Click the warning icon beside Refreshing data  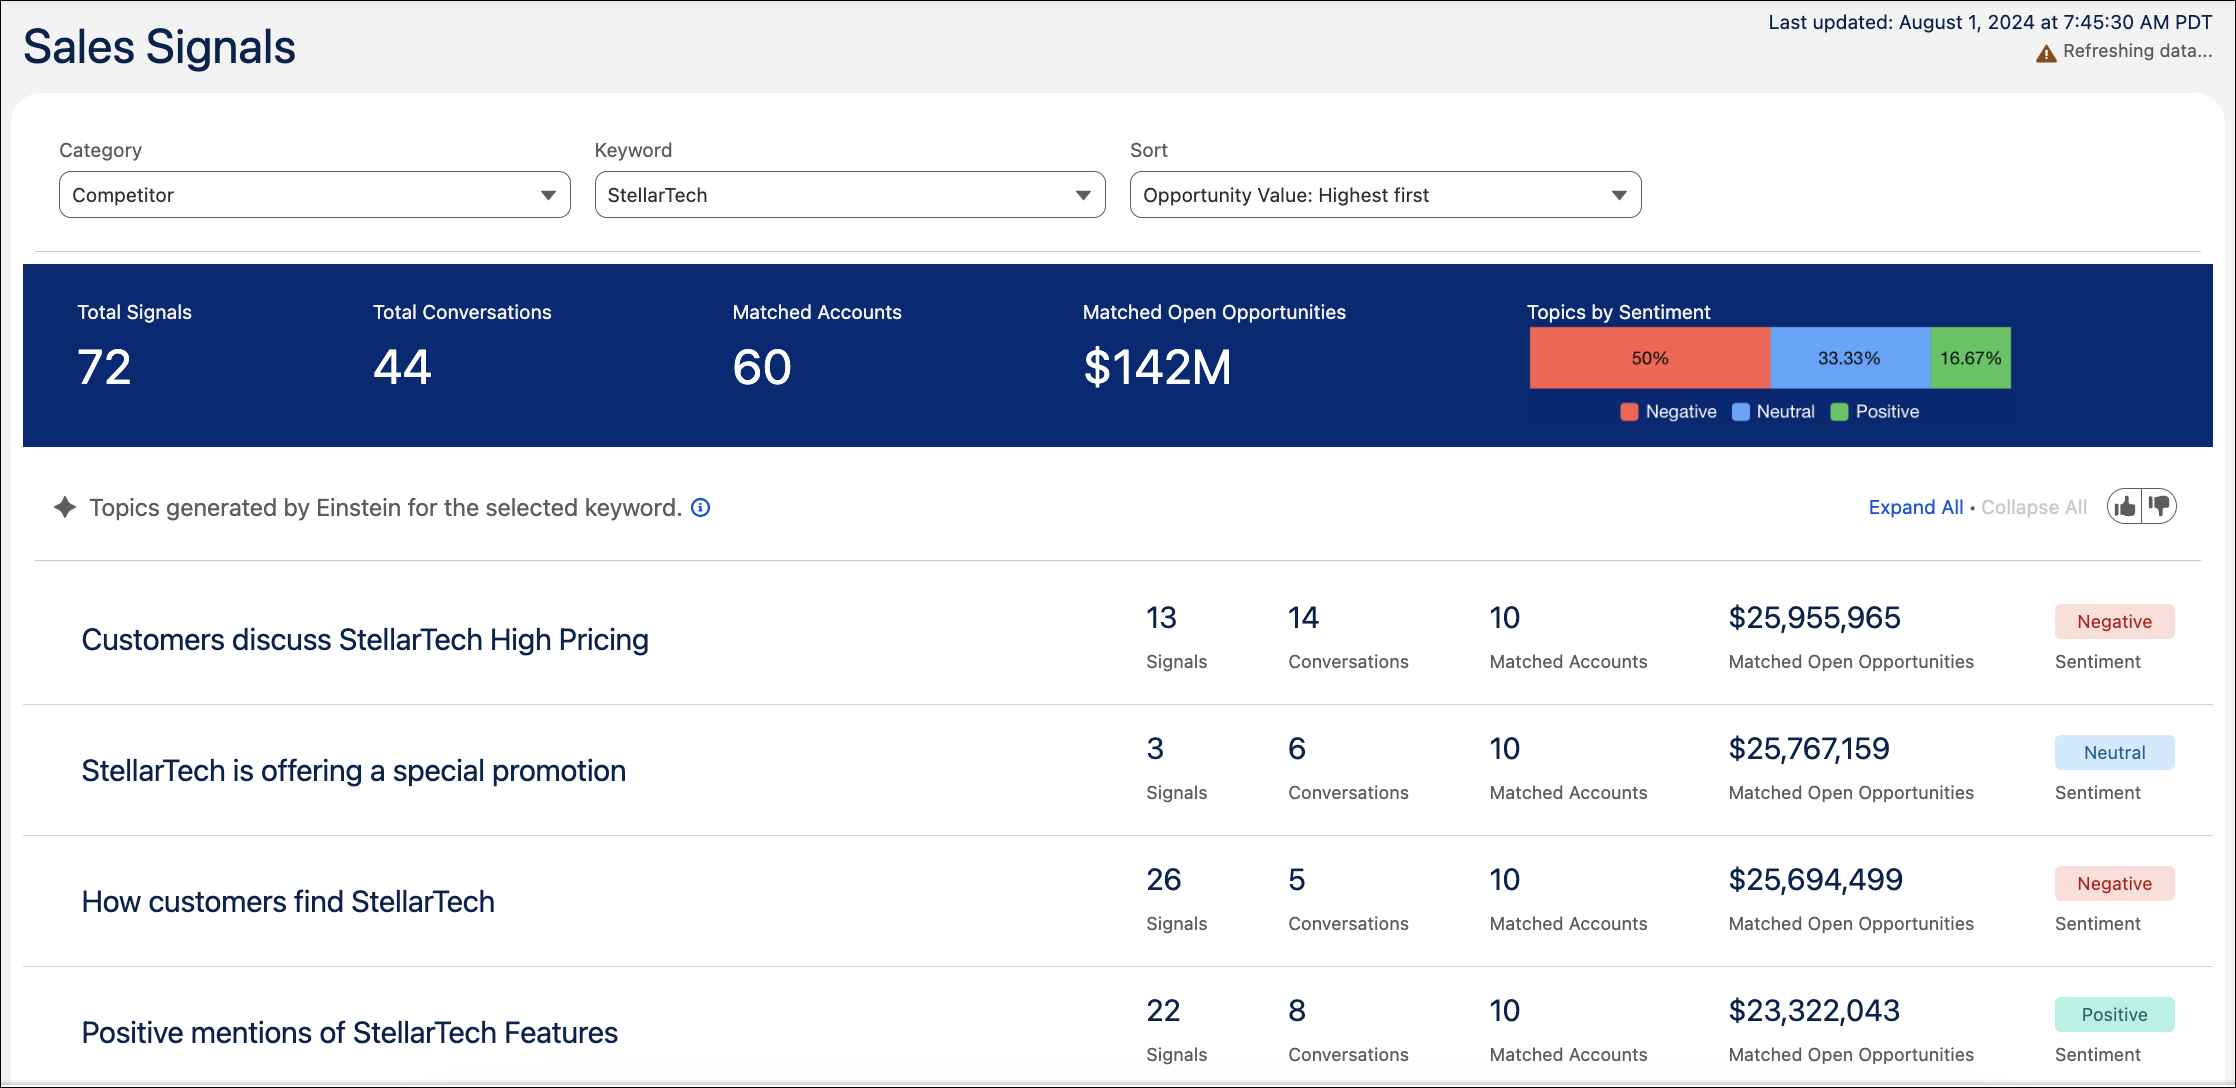point(2046,53)
